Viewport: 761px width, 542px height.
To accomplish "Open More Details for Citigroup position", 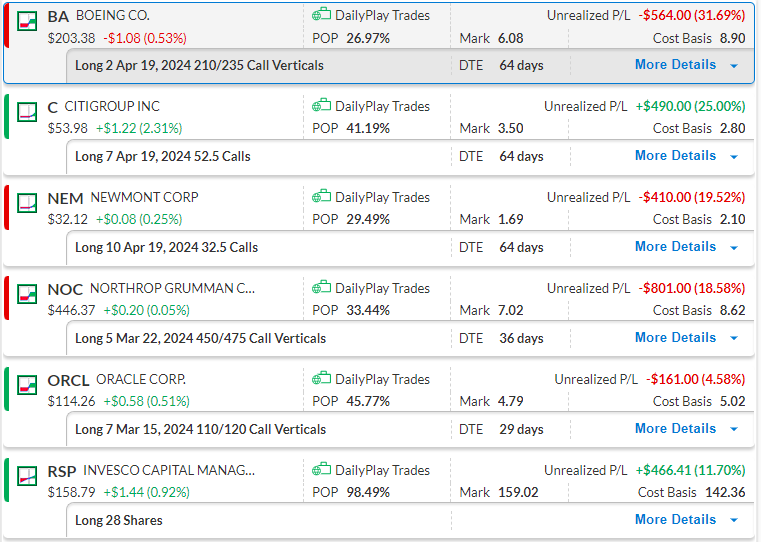I will pos(675,155).
